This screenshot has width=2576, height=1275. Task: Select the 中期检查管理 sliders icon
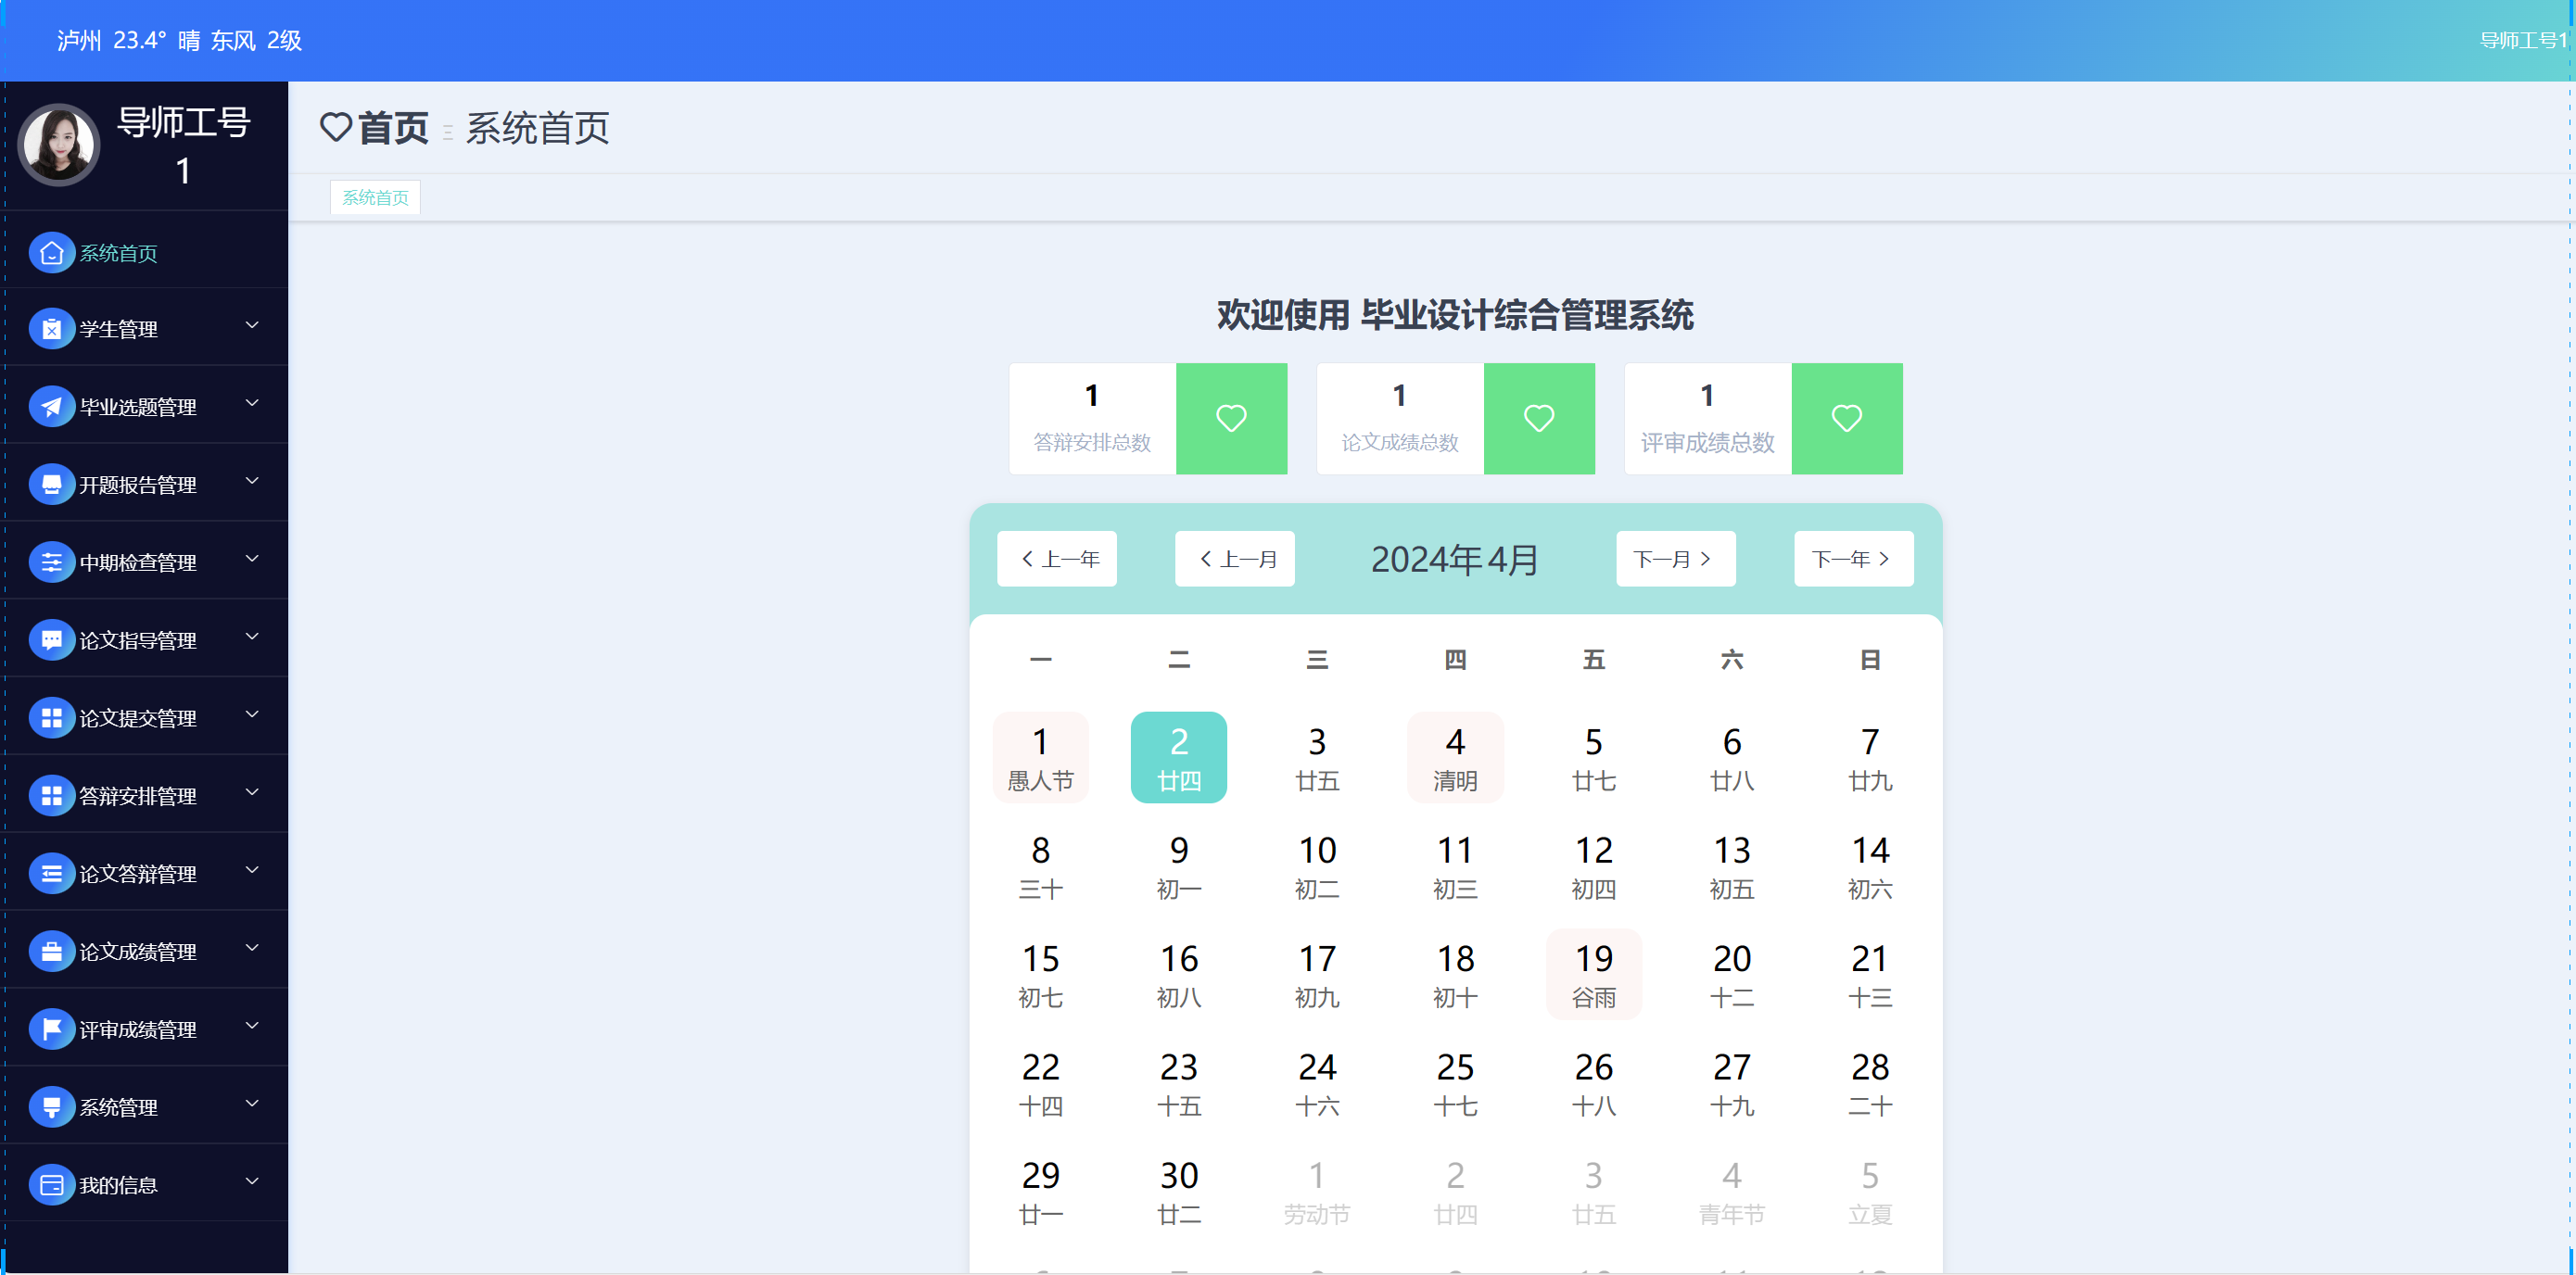coord(51,562)
